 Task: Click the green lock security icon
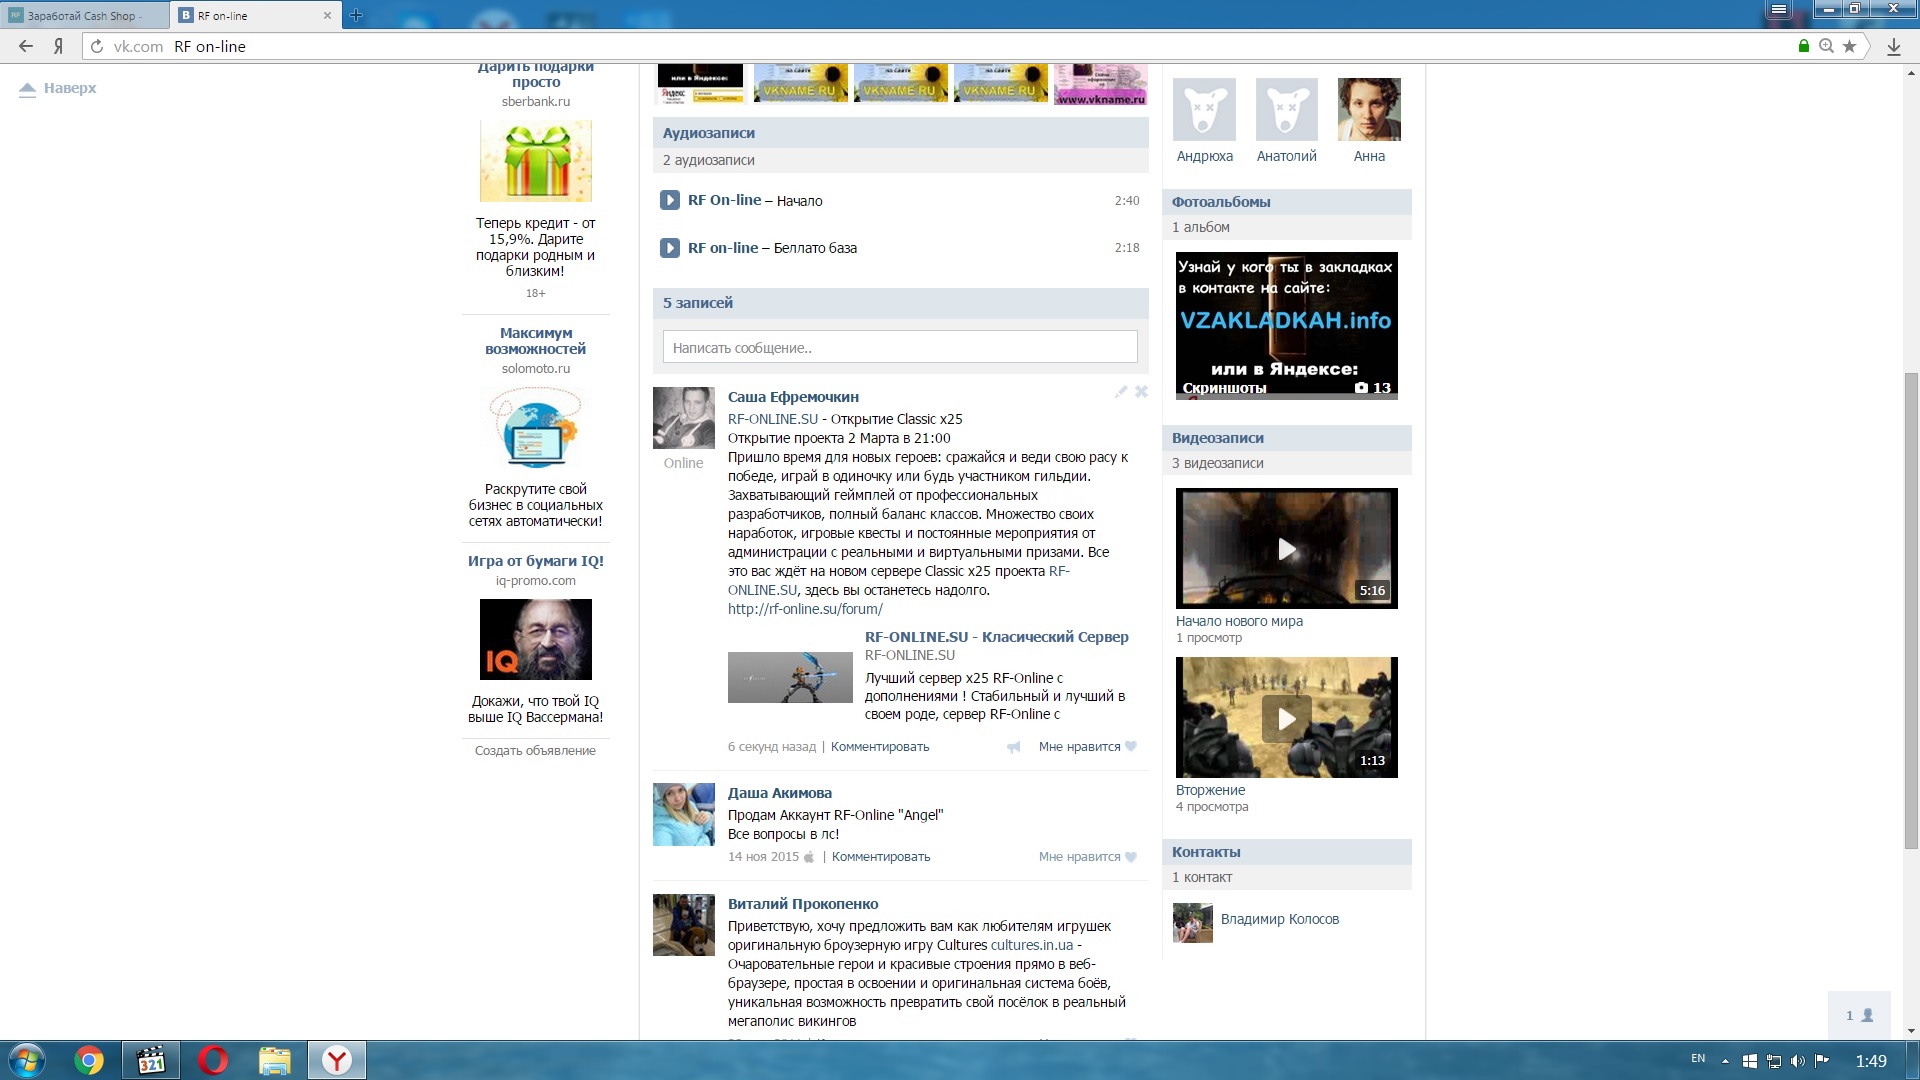click(x=1804, y=46)
